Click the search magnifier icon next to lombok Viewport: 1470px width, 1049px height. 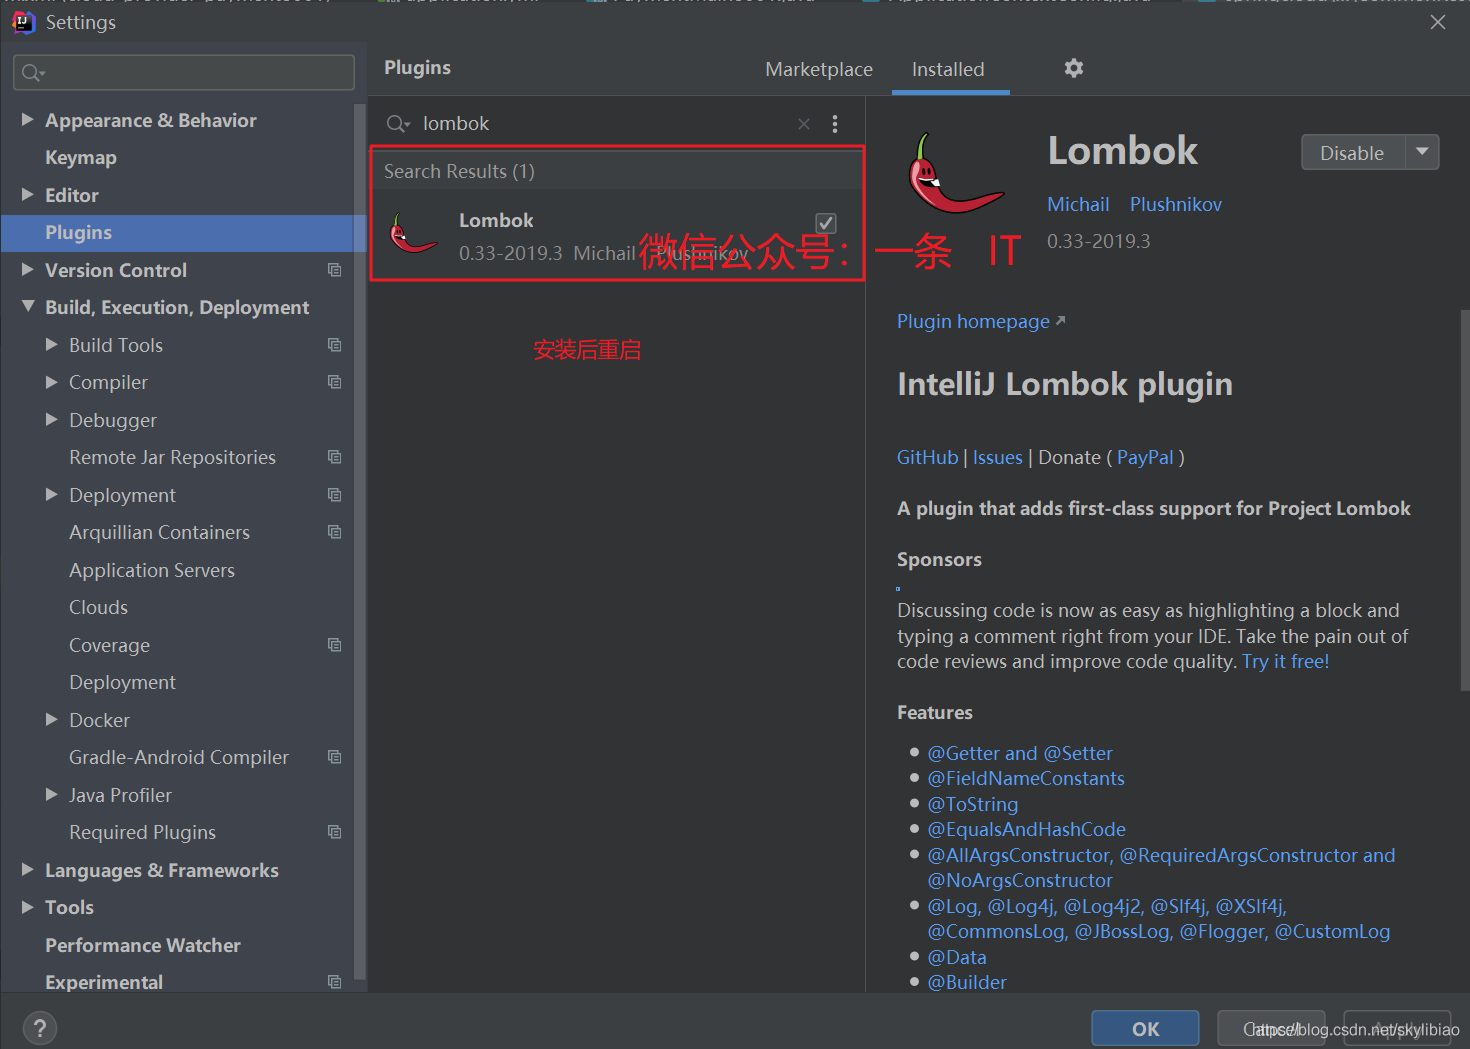397,124
